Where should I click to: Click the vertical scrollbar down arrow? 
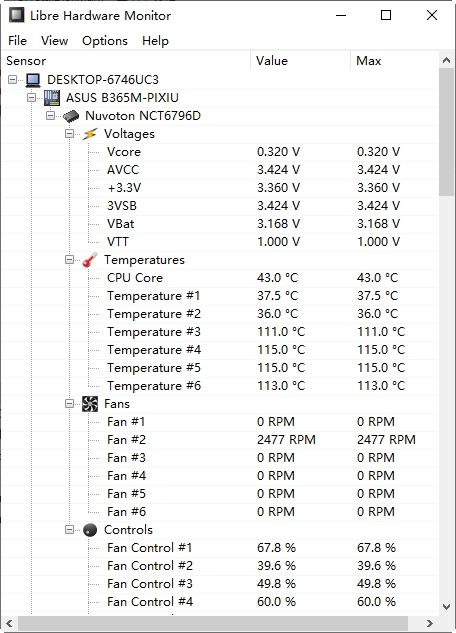tap(446, 607)
